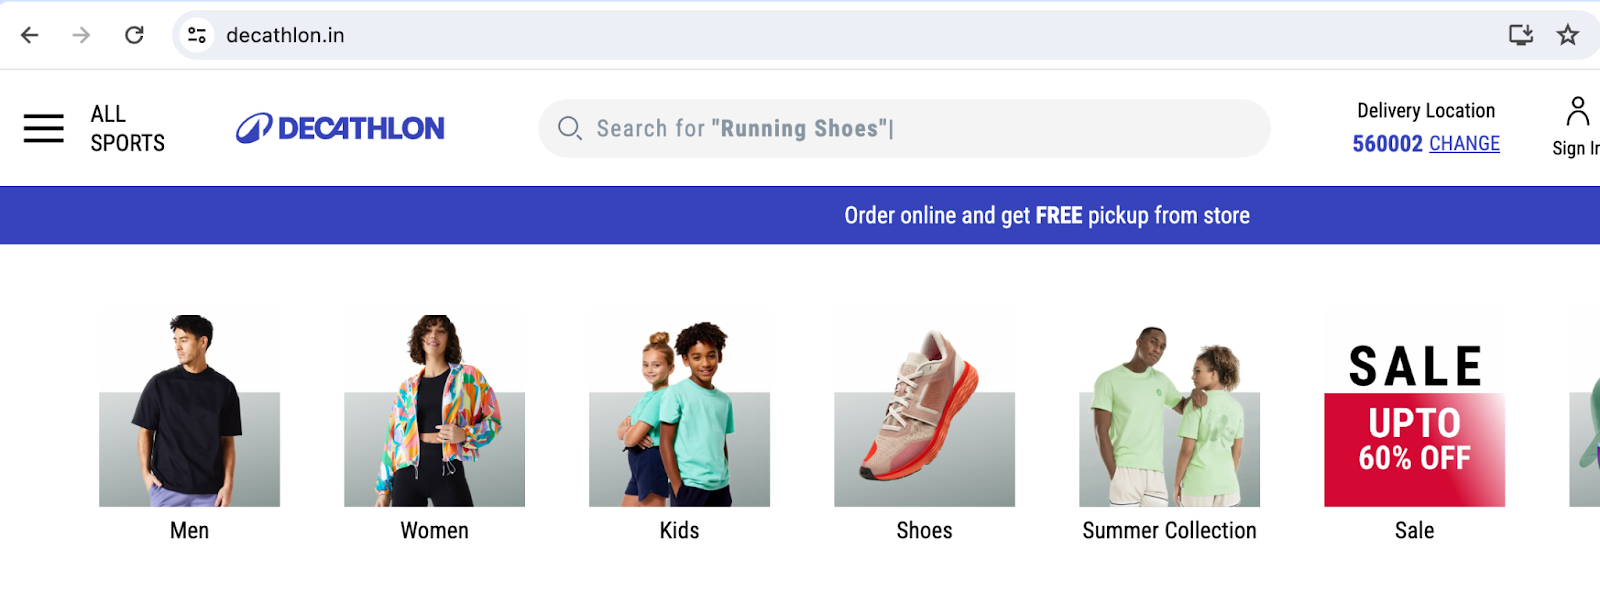Click the search magnifier icon

569,128
